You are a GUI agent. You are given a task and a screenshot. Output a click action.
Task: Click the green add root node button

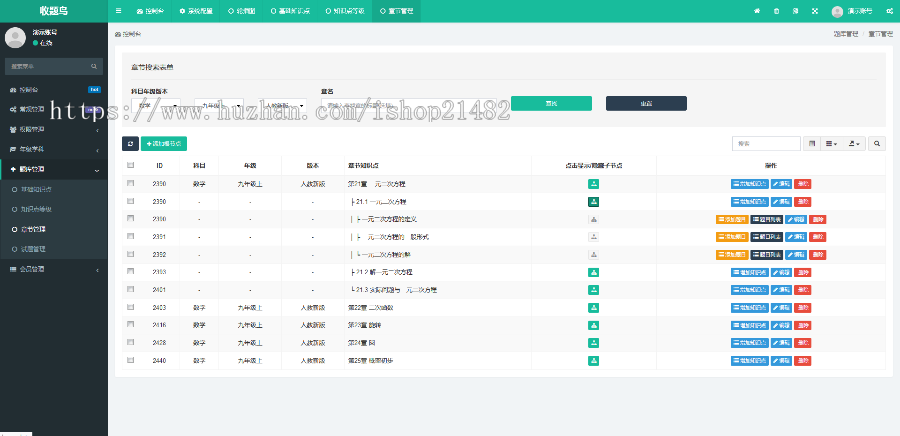164,143
